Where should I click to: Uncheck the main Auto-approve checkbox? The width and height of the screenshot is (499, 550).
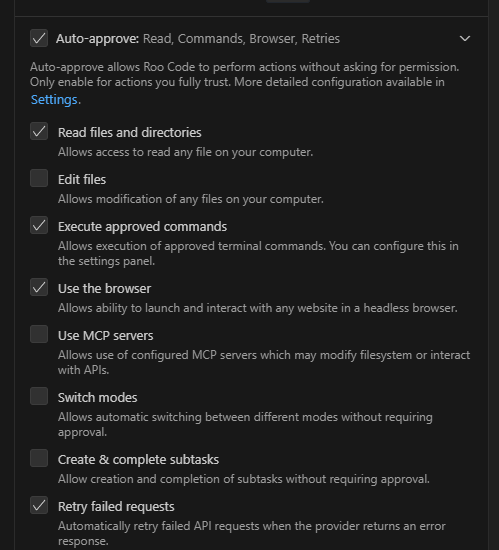click(39, 38)
